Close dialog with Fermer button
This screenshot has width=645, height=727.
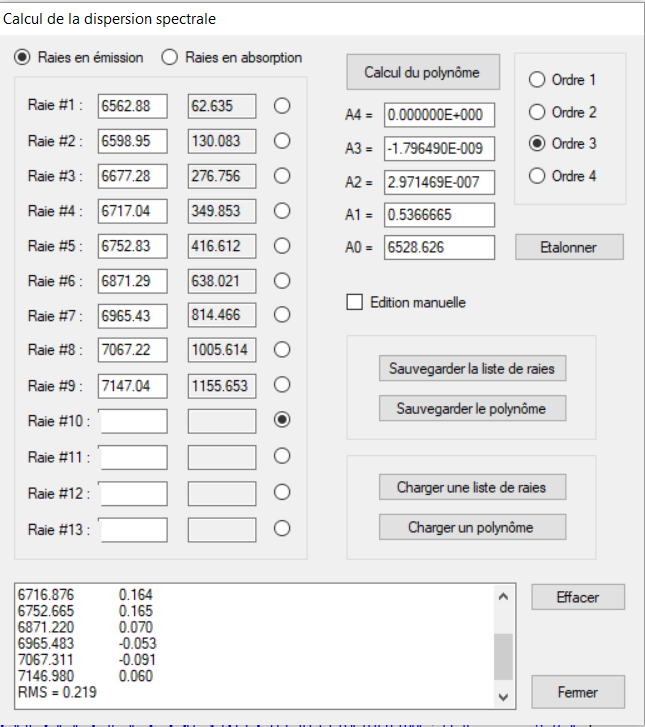(x=578, y=692)
